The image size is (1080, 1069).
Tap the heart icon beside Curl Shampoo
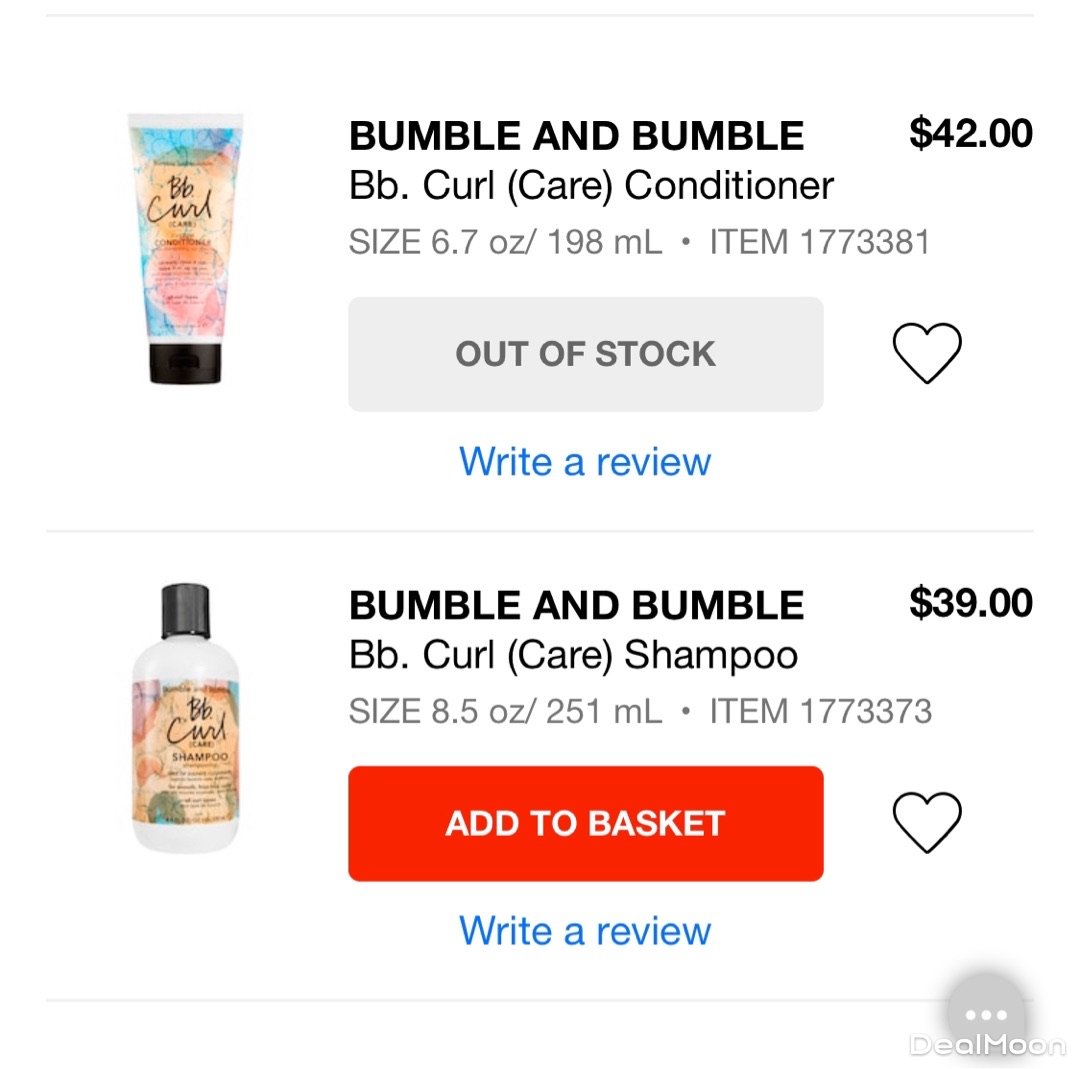[x=926, y=822]
